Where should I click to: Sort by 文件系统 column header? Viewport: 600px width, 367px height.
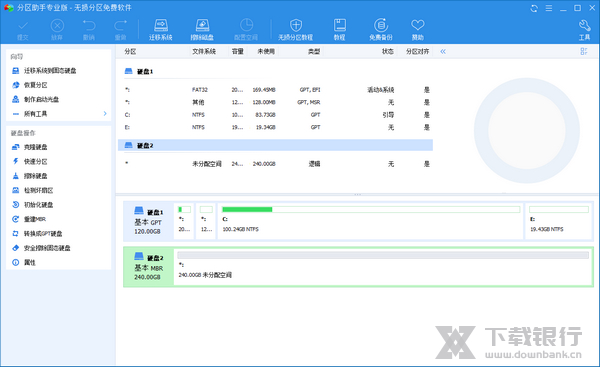(204, 51)
